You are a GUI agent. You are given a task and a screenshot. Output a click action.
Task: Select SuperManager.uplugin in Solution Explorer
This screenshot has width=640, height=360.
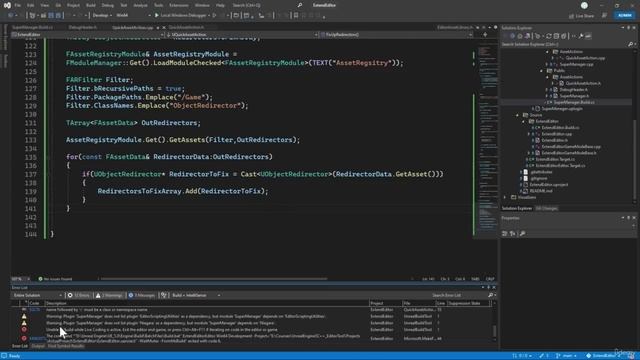[x=562, y=109]
